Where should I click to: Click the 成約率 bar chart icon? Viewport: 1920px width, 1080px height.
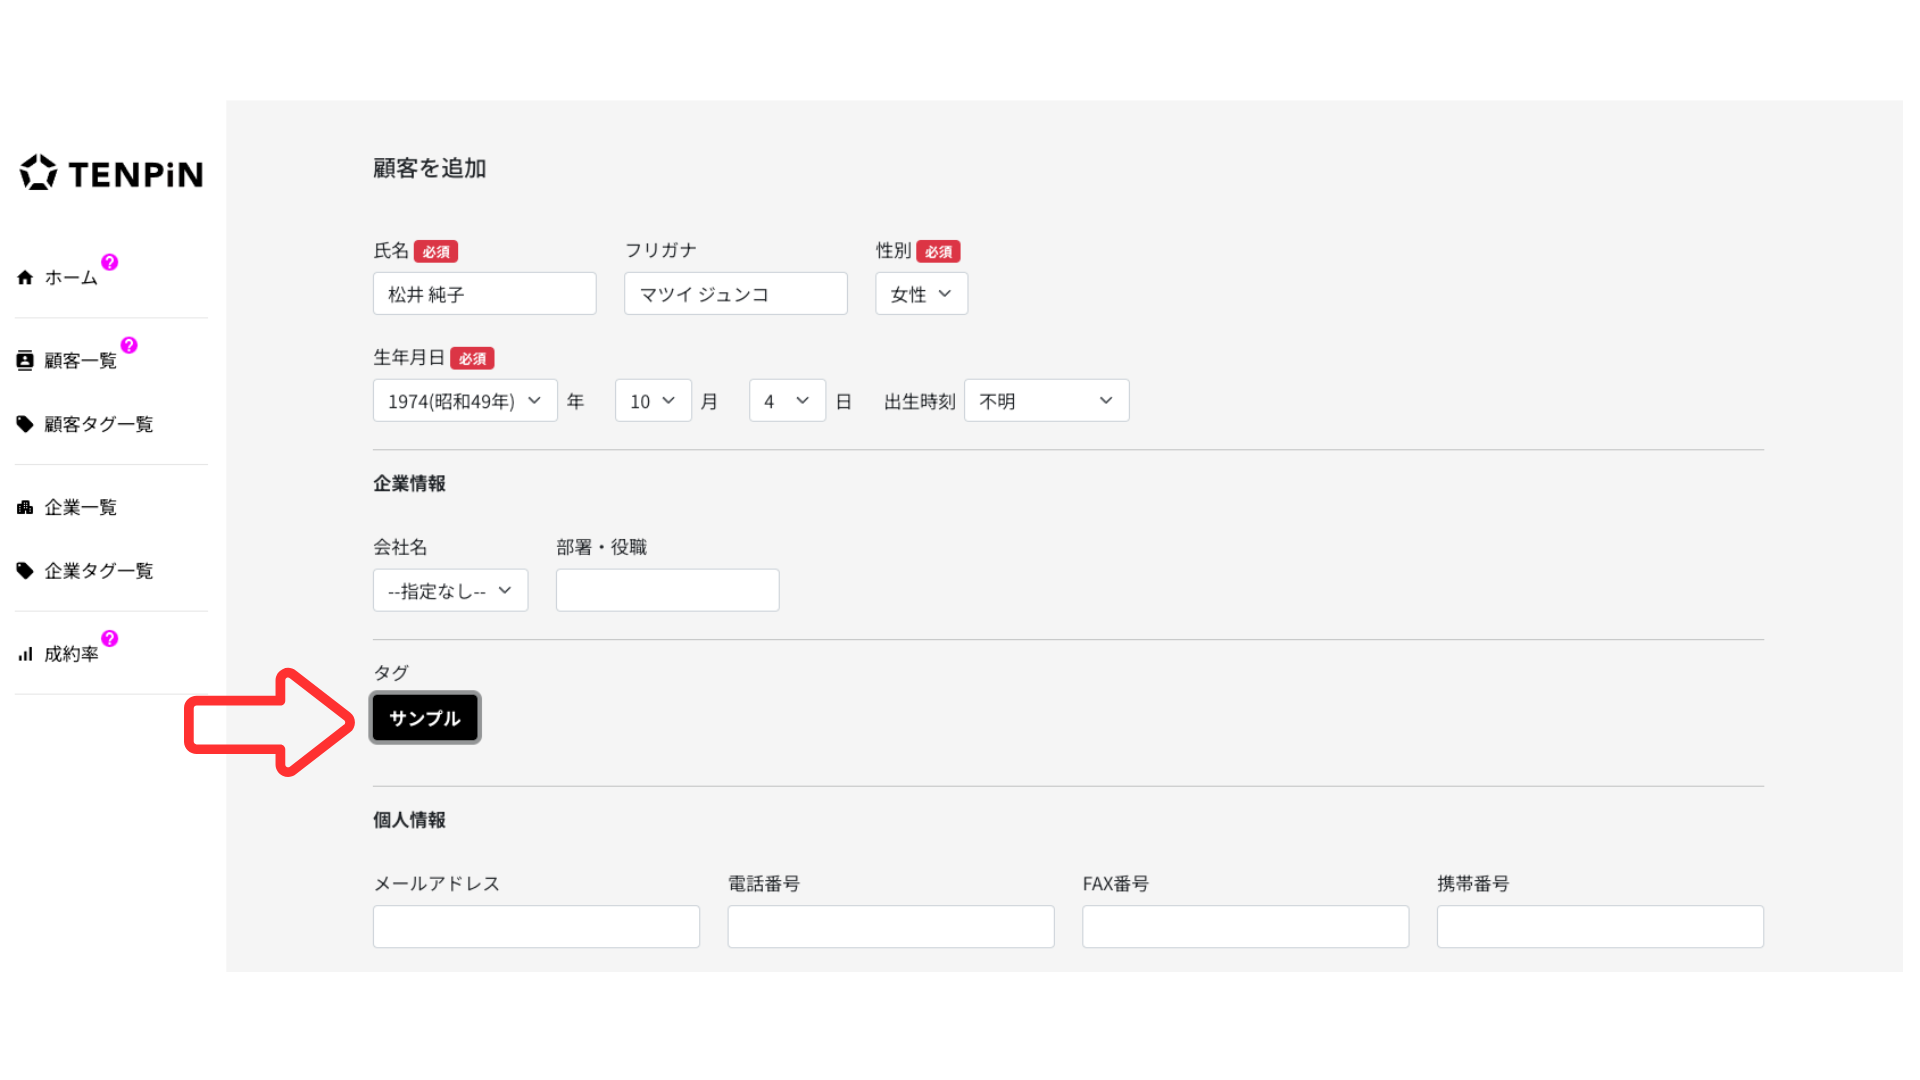coord(25,655)
